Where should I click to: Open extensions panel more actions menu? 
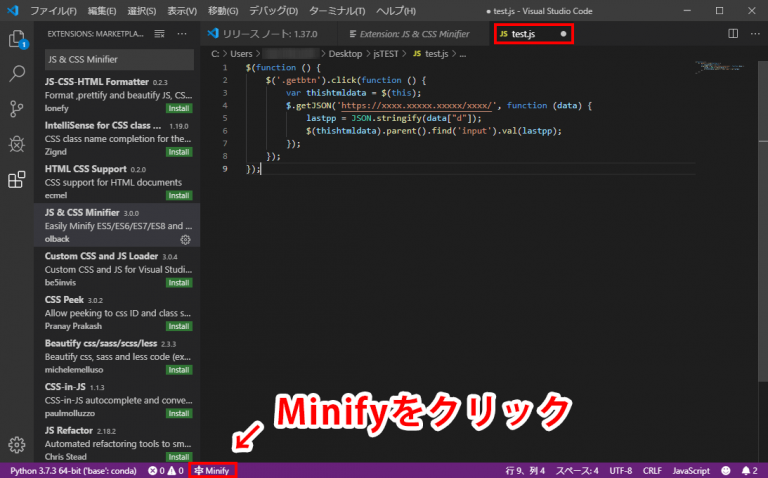click(182, 33)
